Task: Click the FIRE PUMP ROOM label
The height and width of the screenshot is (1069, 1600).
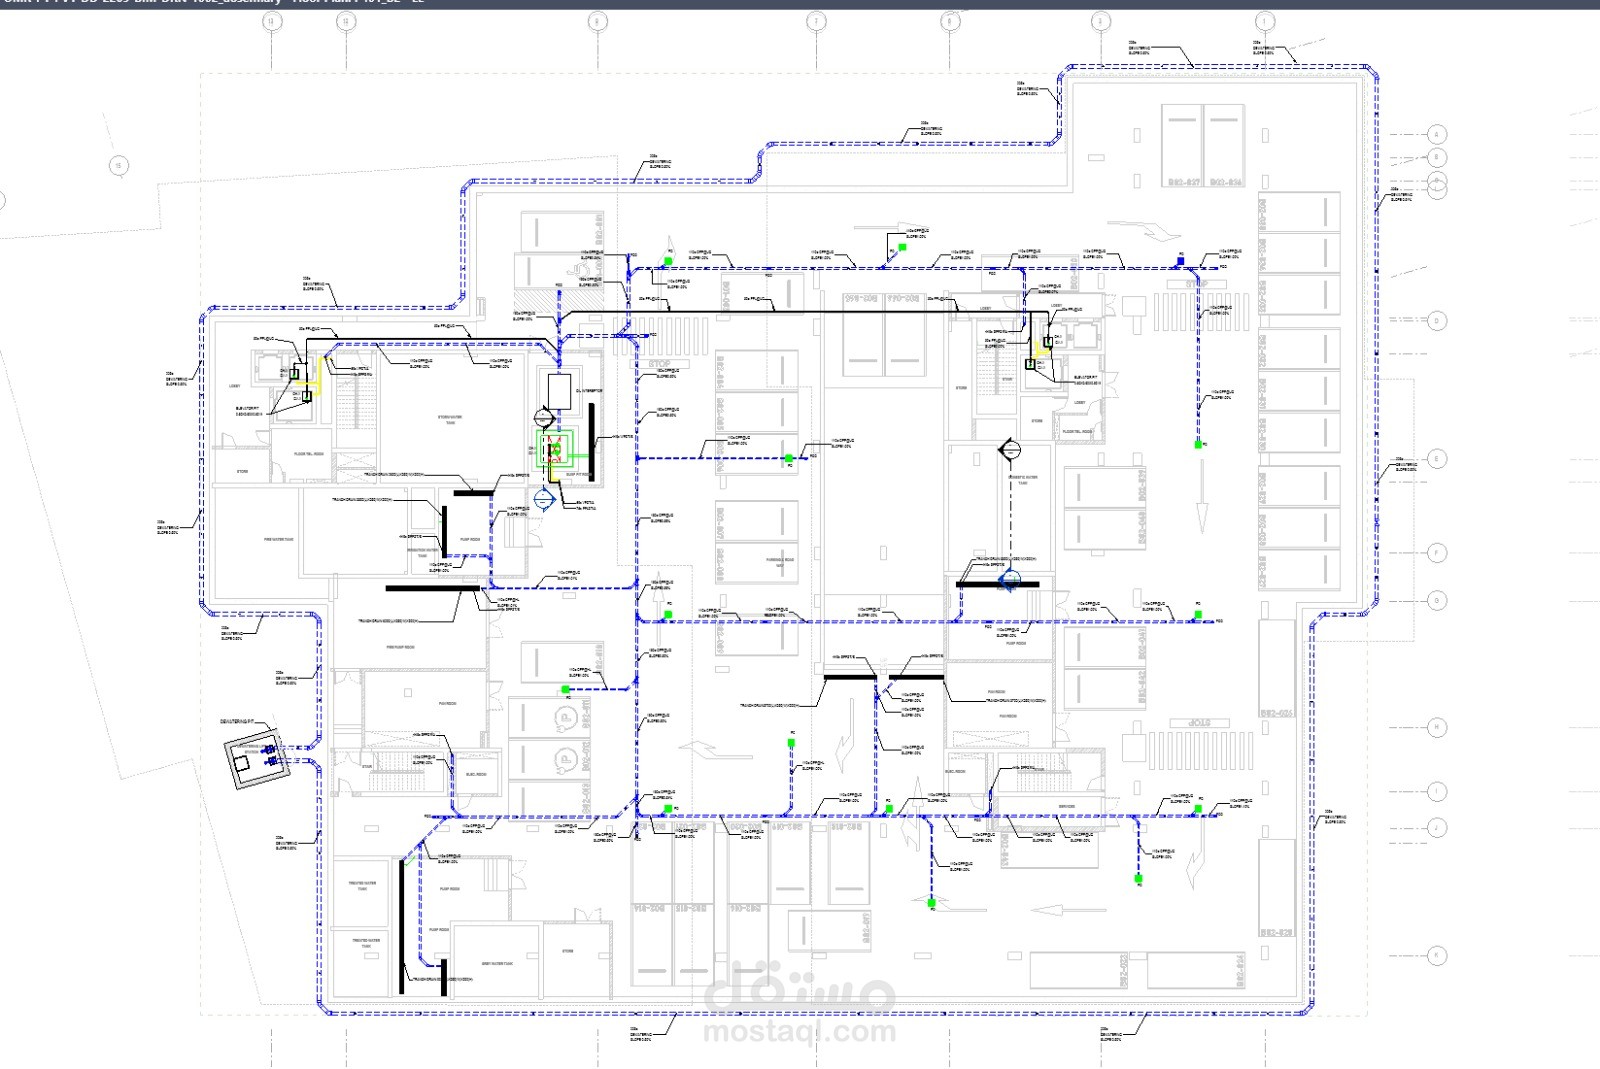Action: (x=401, y=647)
